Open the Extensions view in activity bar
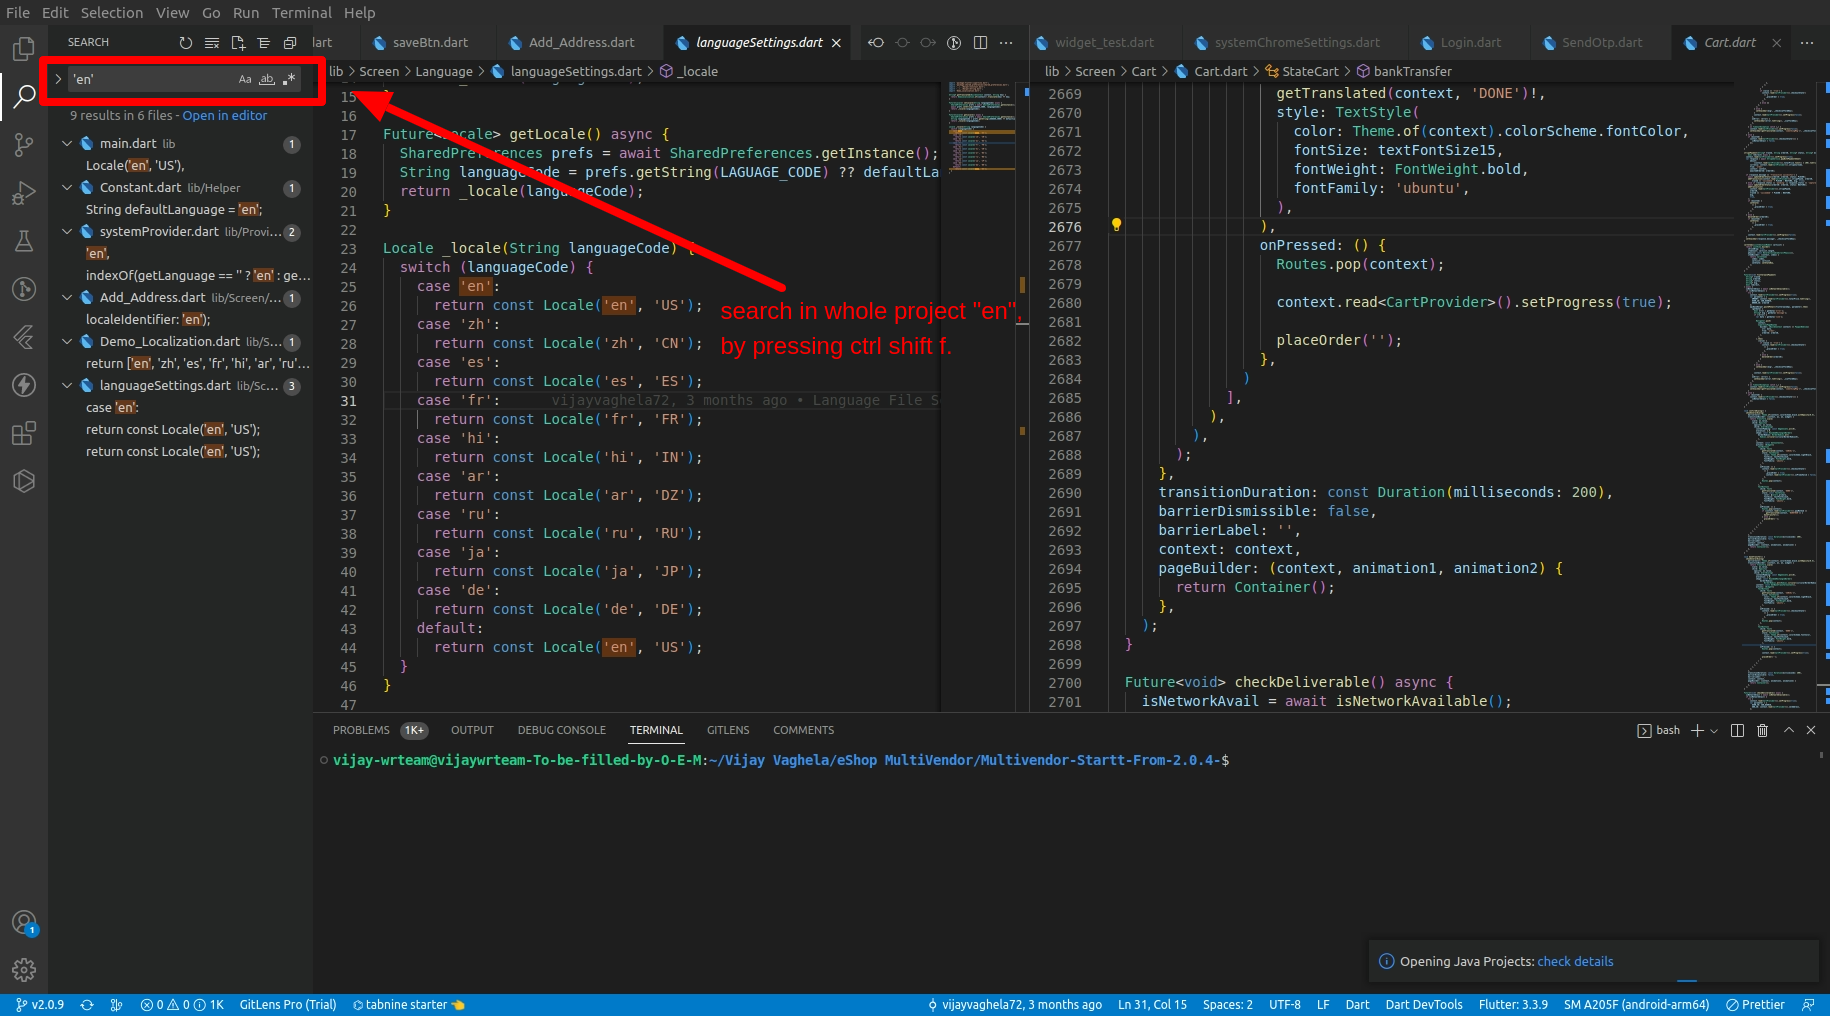This screenshot has height=1016, width=1830. 24,434
